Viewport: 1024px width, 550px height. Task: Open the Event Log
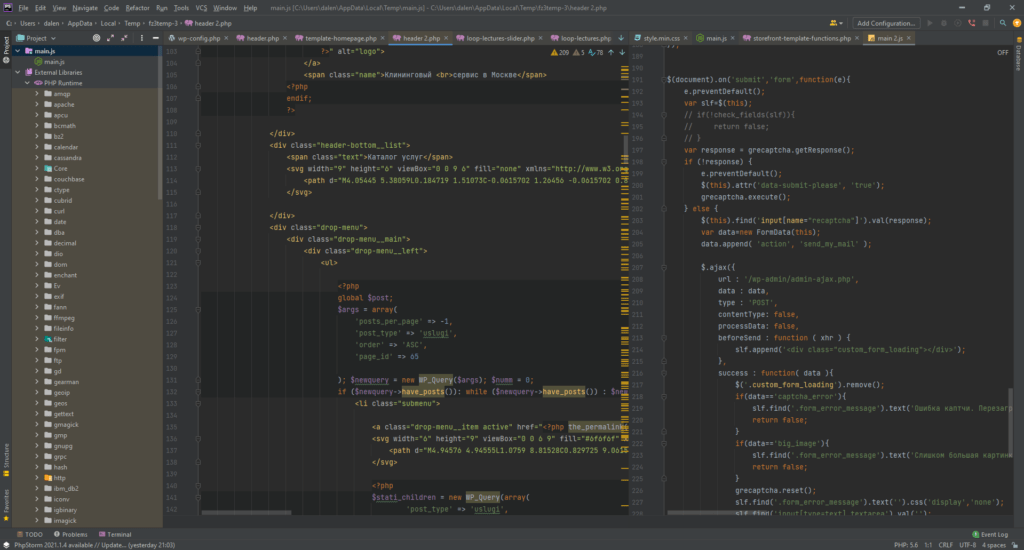(x=990, y=535)
